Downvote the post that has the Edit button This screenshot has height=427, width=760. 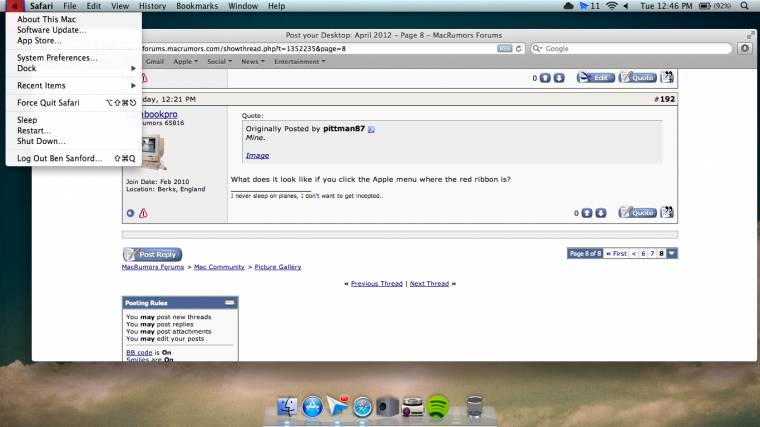point(559,78)
